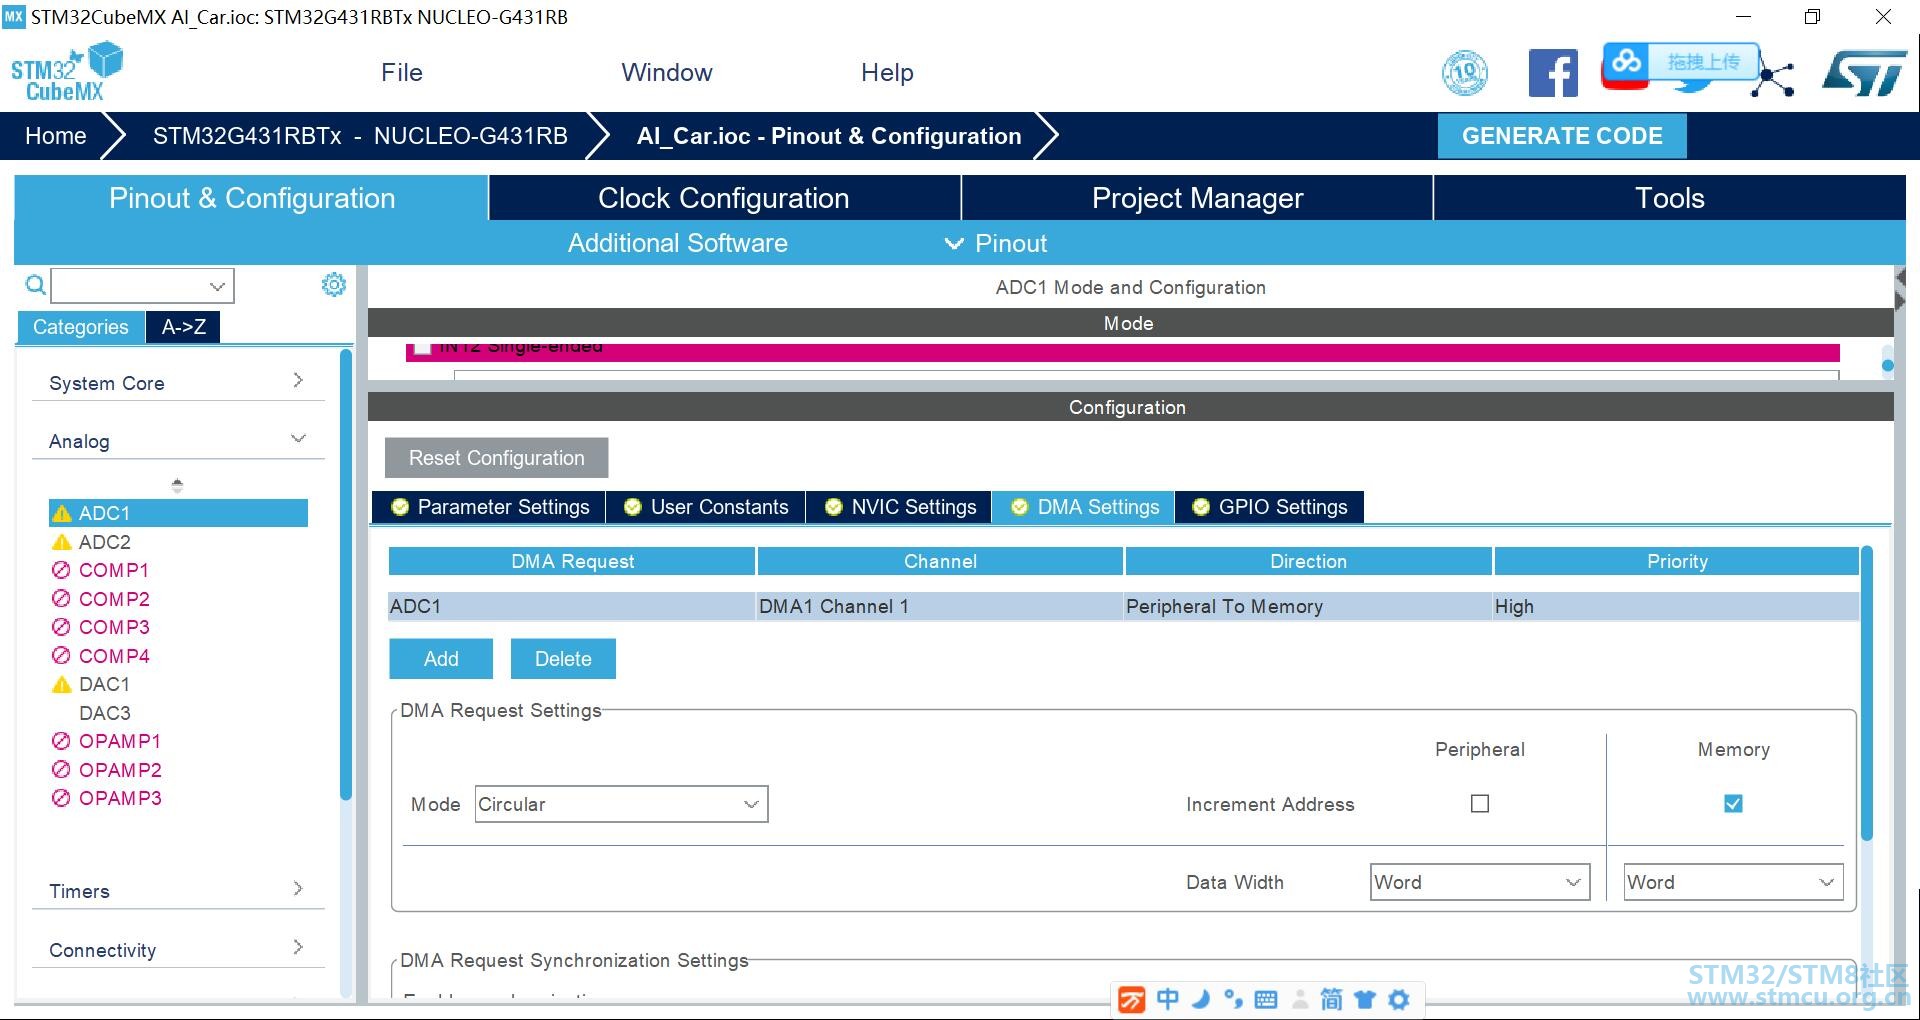Click the disabled icon beside COMP4
This screenshot has height=1020, width=1920.
pyautogui.click(x=61, y=656)
